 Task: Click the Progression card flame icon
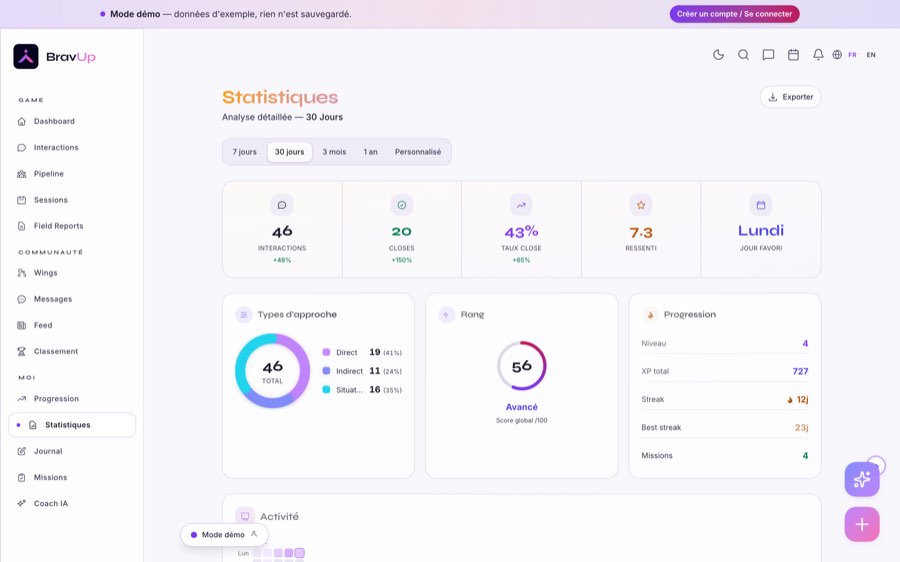click(x=650, y=315)
